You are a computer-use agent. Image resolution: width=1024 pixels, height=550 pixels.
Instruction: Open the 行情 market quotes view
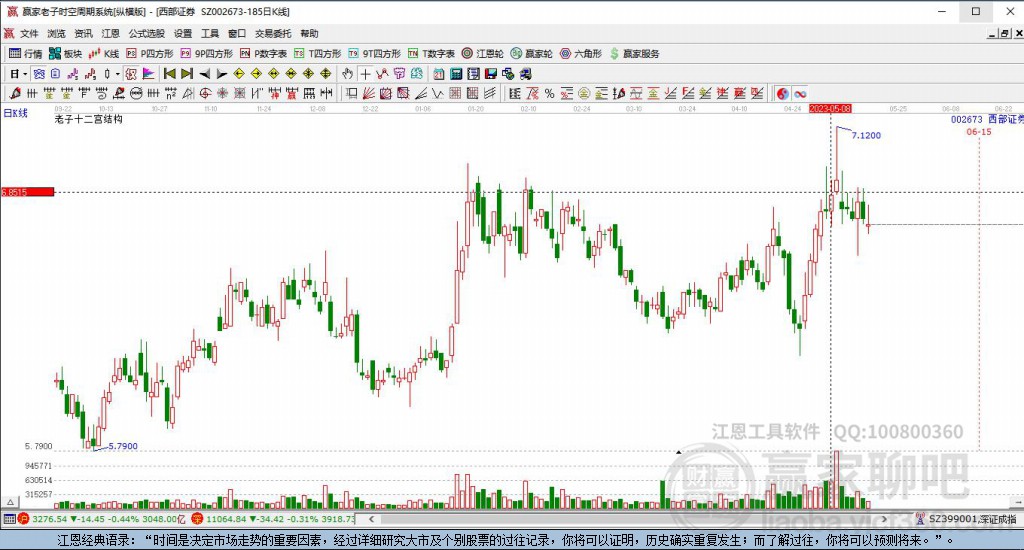[x=25, y=54]
